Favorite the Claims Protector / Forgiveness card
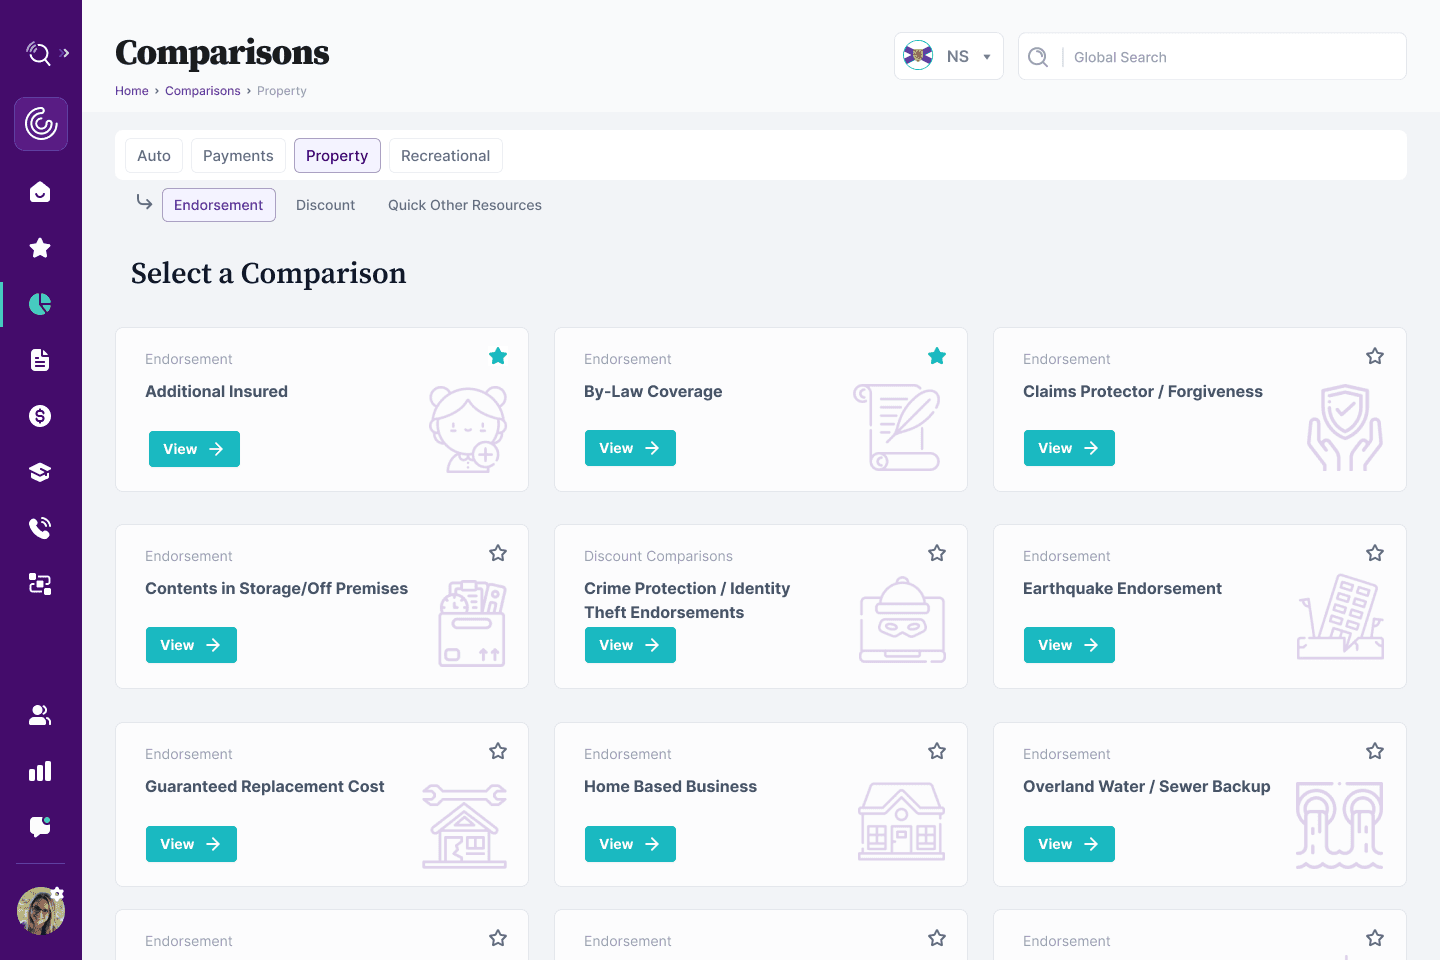This screenshot has width=1440, height=960. tap(1375, 356)
